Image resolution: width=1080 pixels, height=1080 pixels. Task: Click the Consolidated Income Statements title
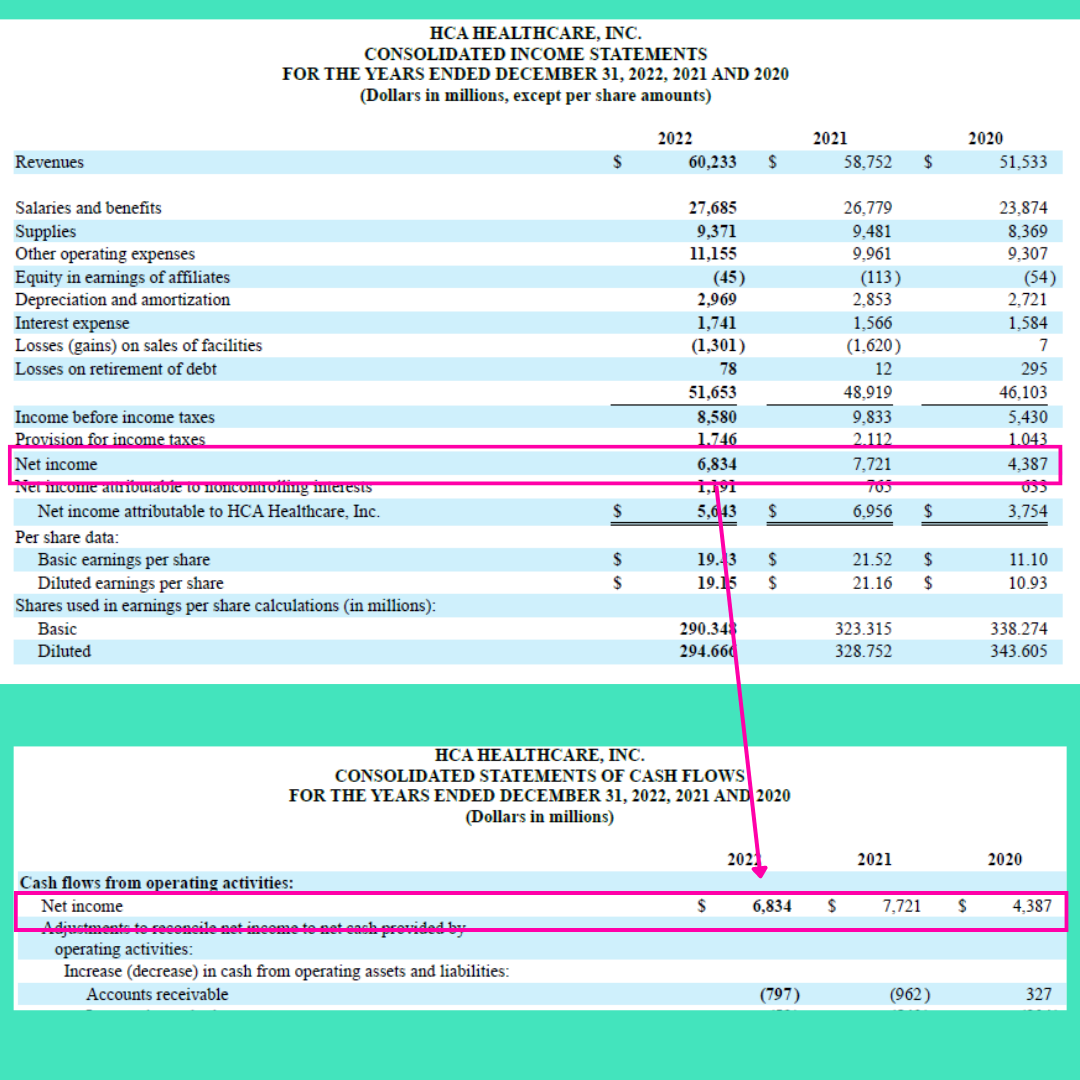(x=536, y=54)
